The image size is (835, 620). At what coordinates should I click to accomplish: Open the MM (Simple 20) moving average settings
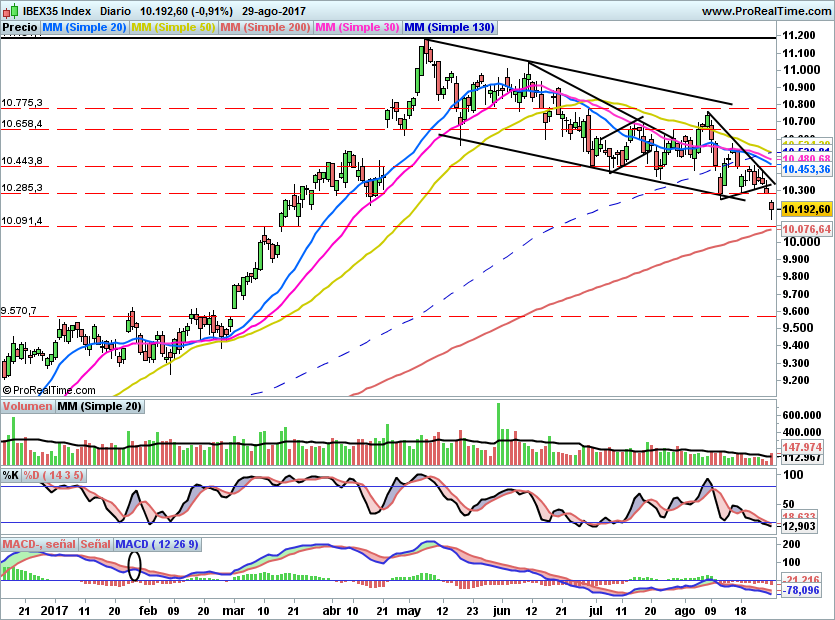pos(83,27)
